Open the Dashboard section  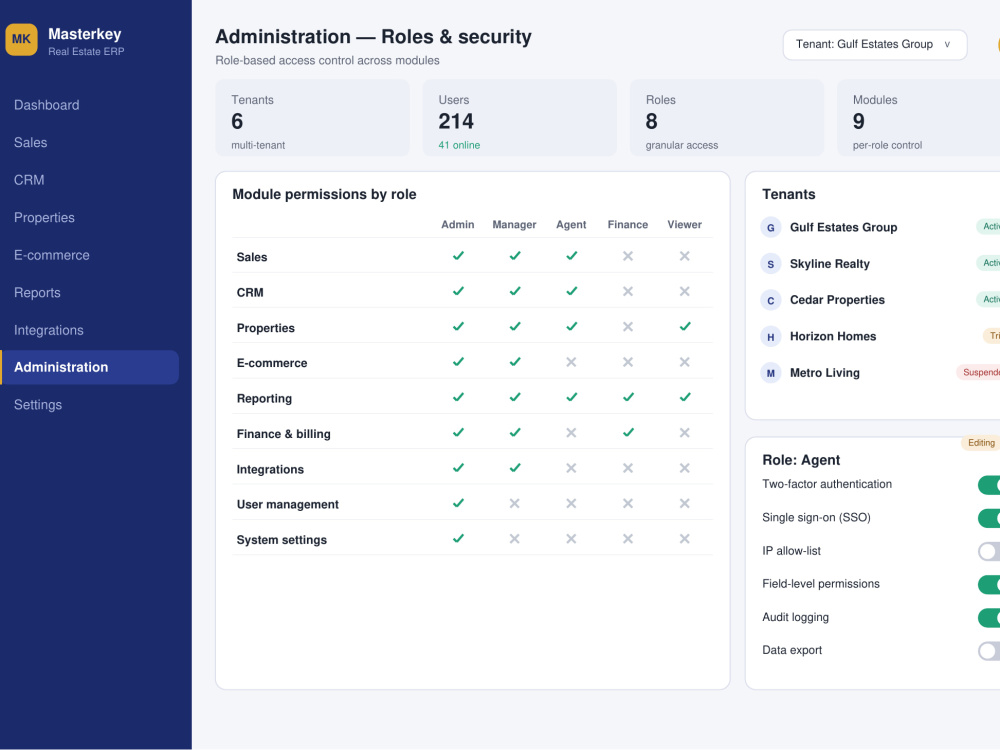[47, 105]
